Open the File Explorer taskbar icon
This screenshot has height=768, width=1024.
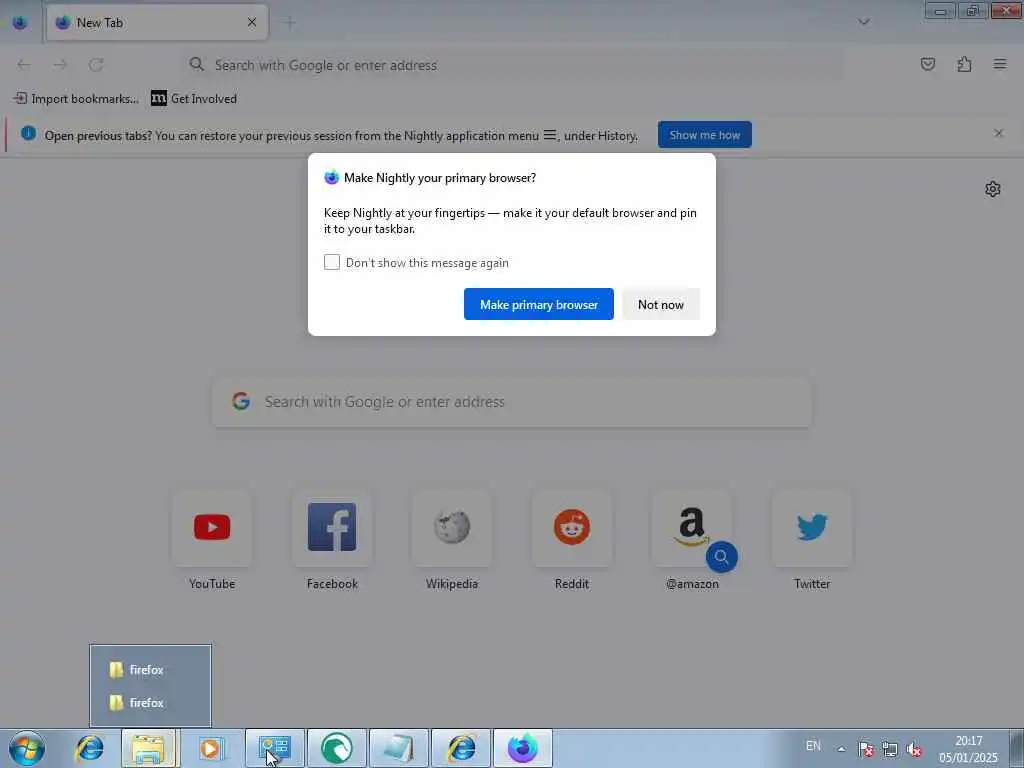149,748
